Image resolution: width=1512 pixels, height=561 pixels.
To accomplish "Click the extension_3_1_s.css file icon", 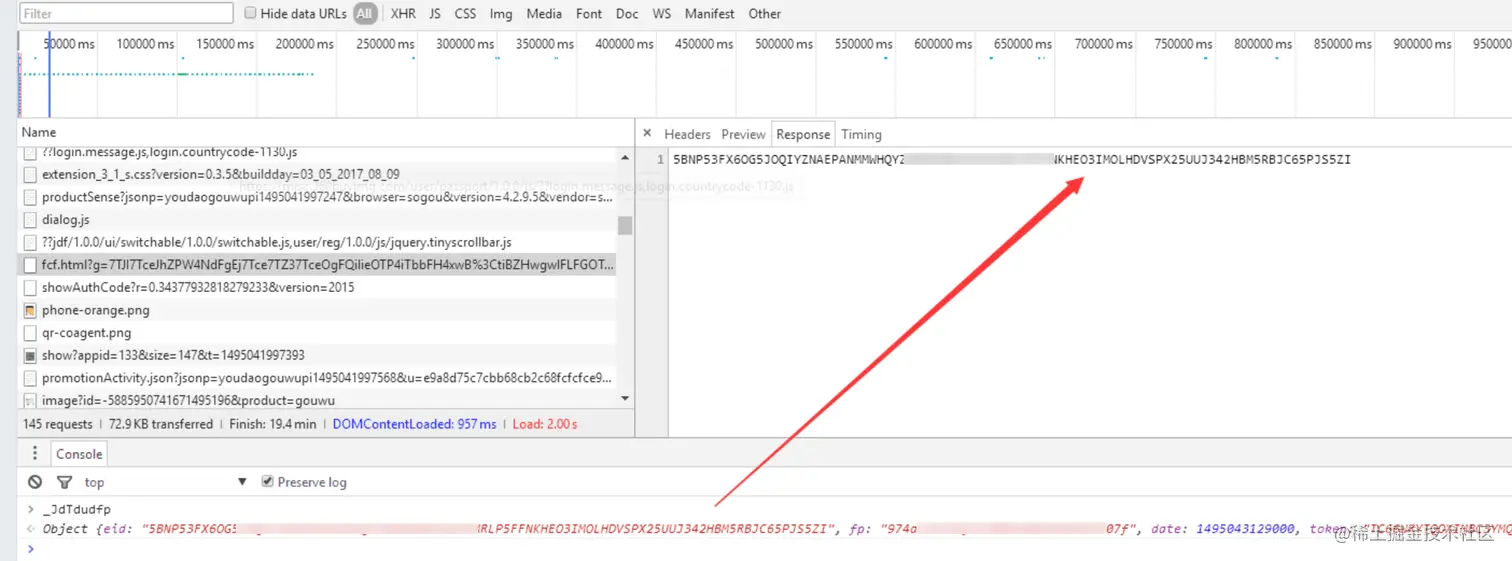I will [30, 174].
